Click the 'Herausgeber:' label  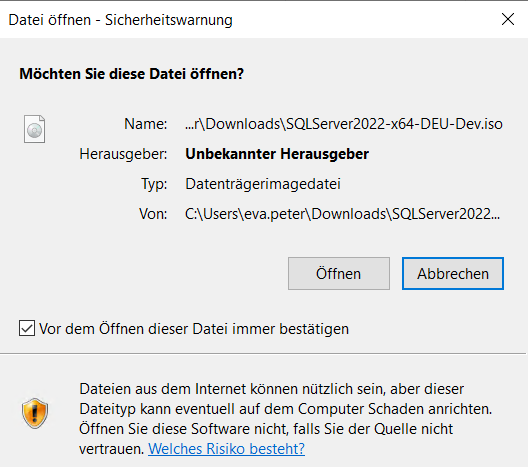pyautogui.click(x=123, y=154)
